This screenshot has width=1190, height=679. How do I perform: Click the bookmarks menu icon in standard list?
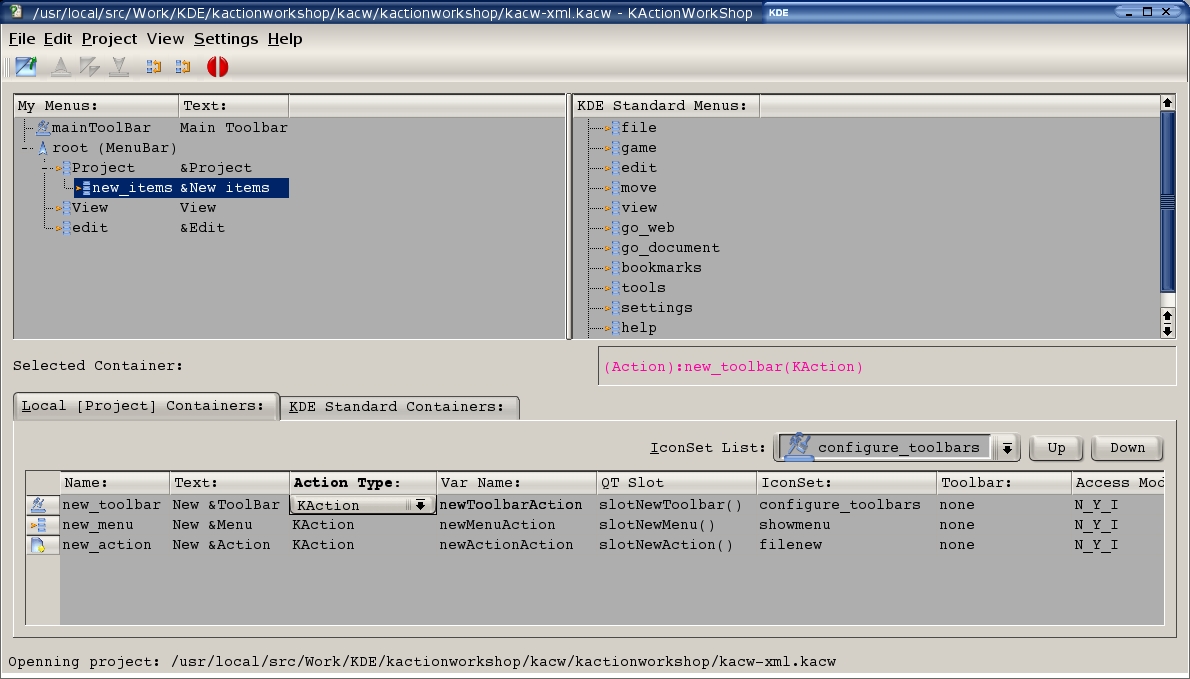(x=612, y=268)
